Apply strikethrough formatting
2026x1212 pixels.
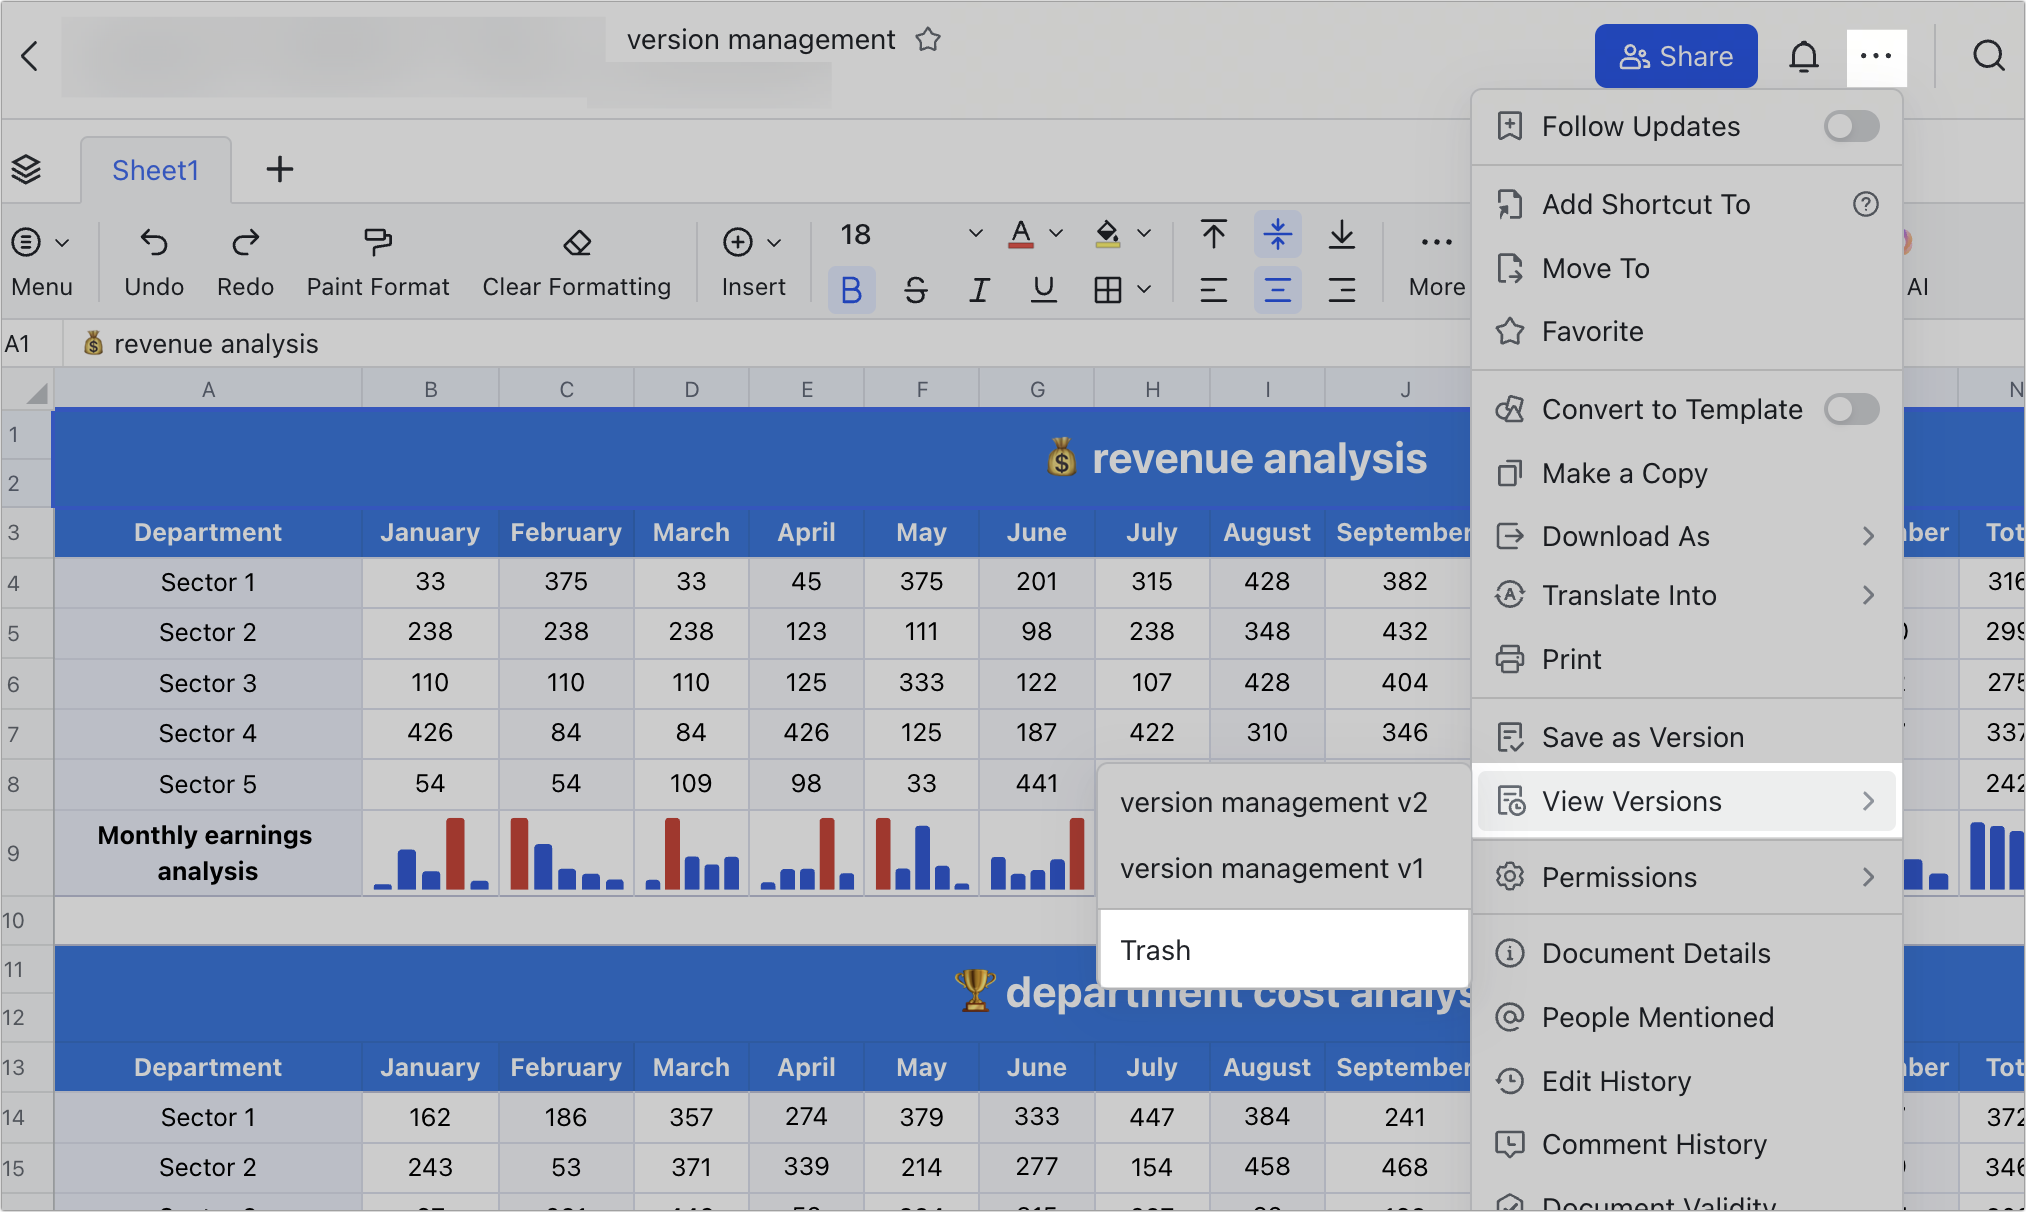point(915,290)
